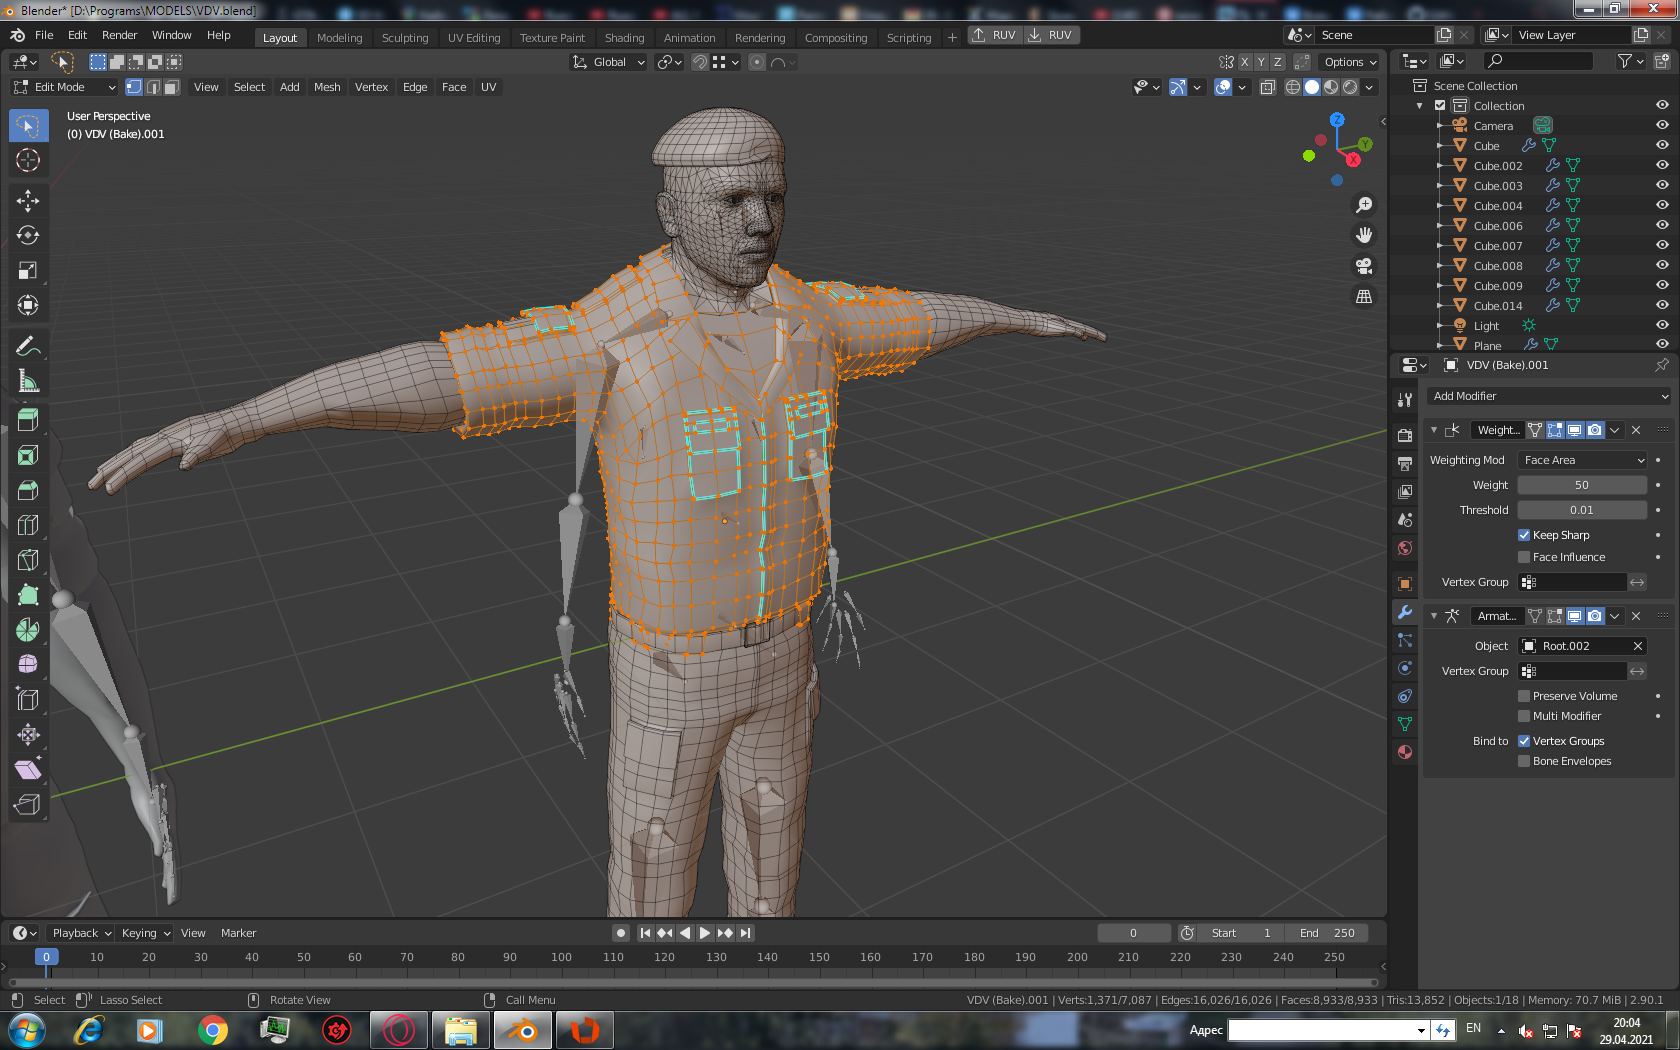Screen dimensions: 1680x1050
Task: Switch to the UV Editing workspace tab
Action: pyautogui.click(x=474, y=38)
